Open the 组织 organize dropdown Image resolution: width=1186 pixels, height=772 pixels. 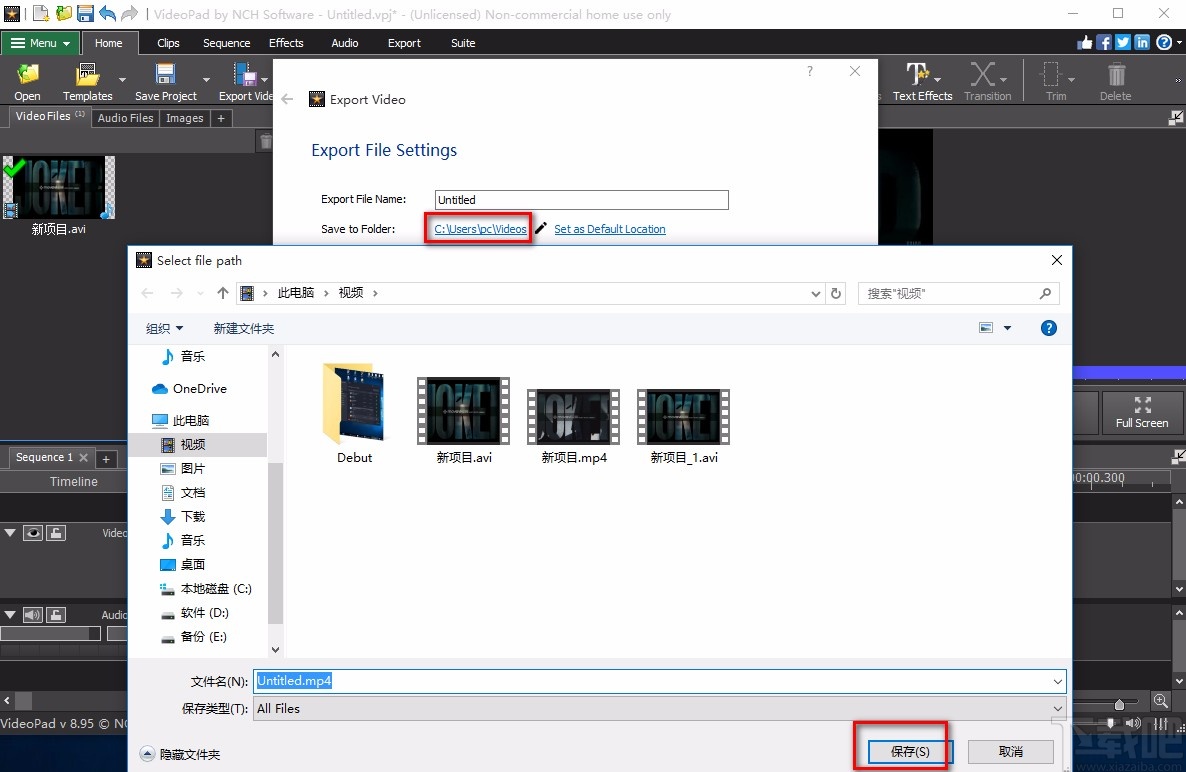click(164, 328)
